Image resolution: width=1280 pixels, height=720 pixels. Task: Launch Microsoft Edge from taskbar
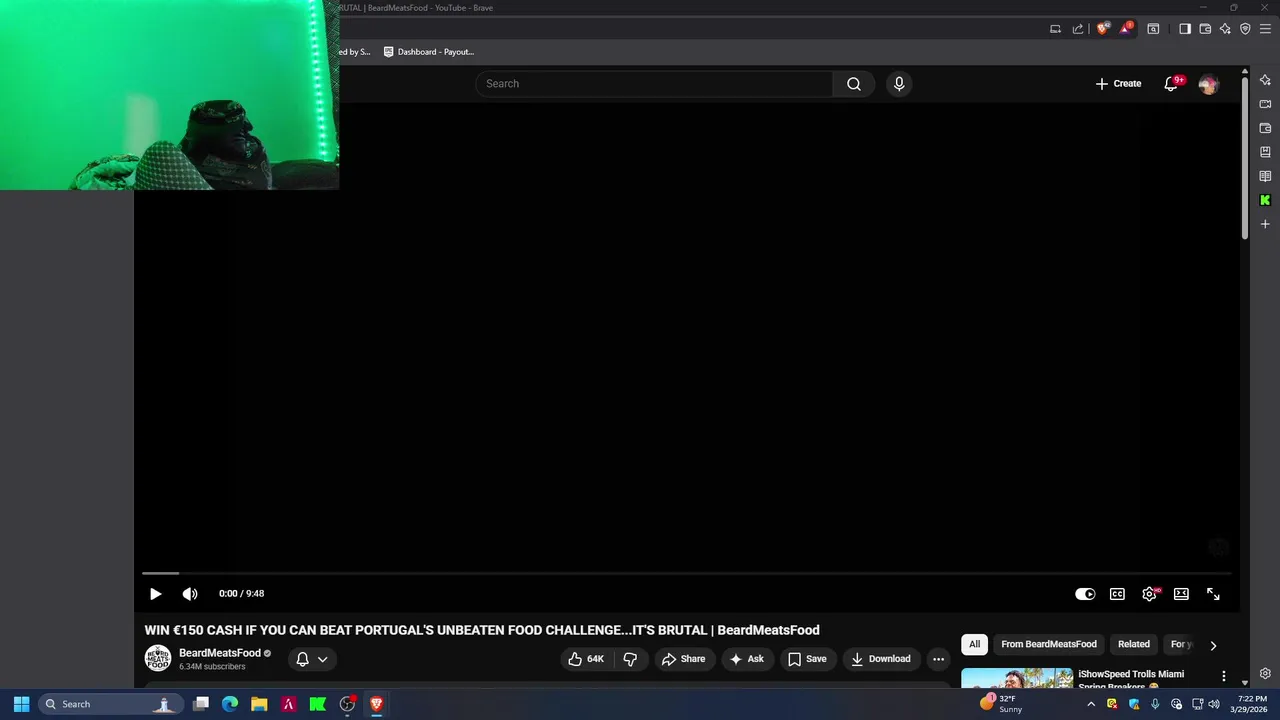[230, 704]
